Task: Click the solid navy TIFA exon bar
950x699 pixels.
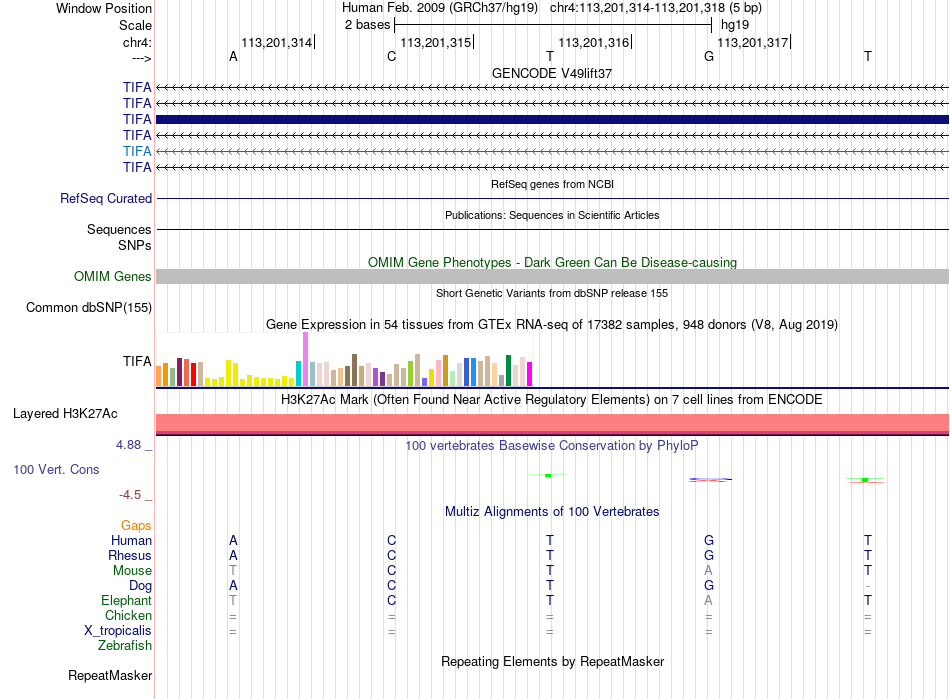Action: tap(552, 119)
